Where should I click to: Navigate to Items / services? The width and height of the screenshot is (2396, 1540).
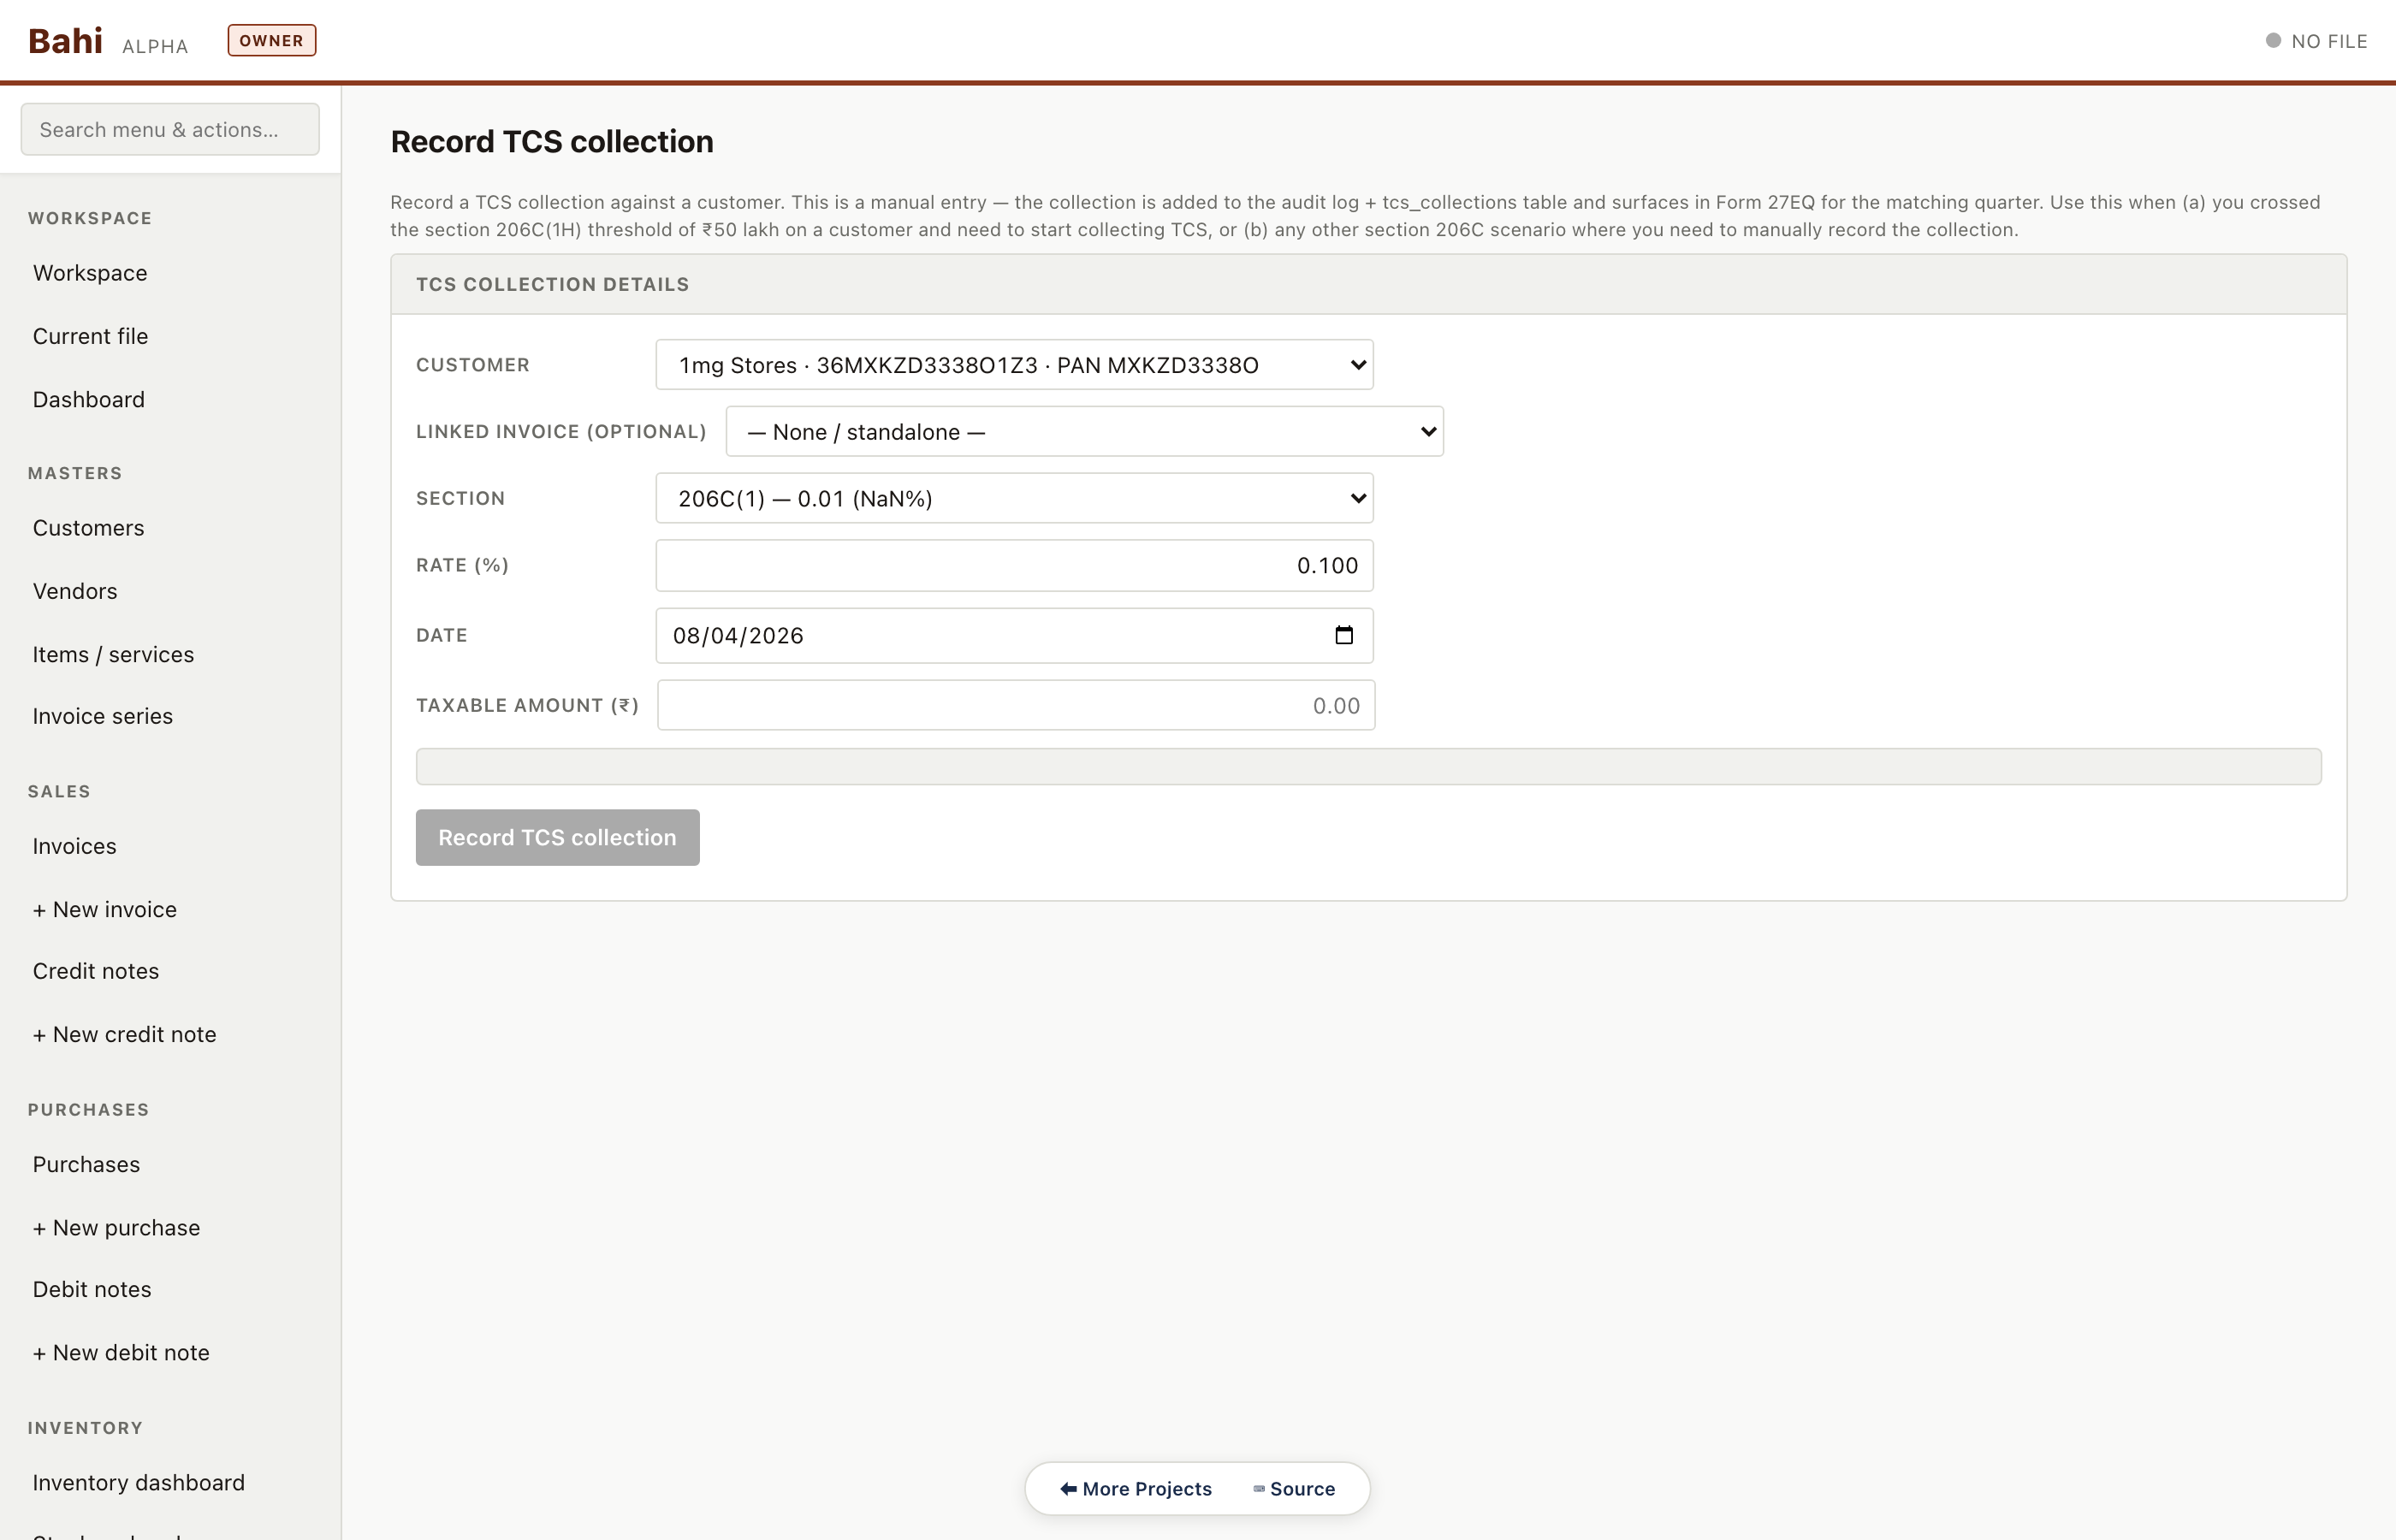(x=113, y=654)
